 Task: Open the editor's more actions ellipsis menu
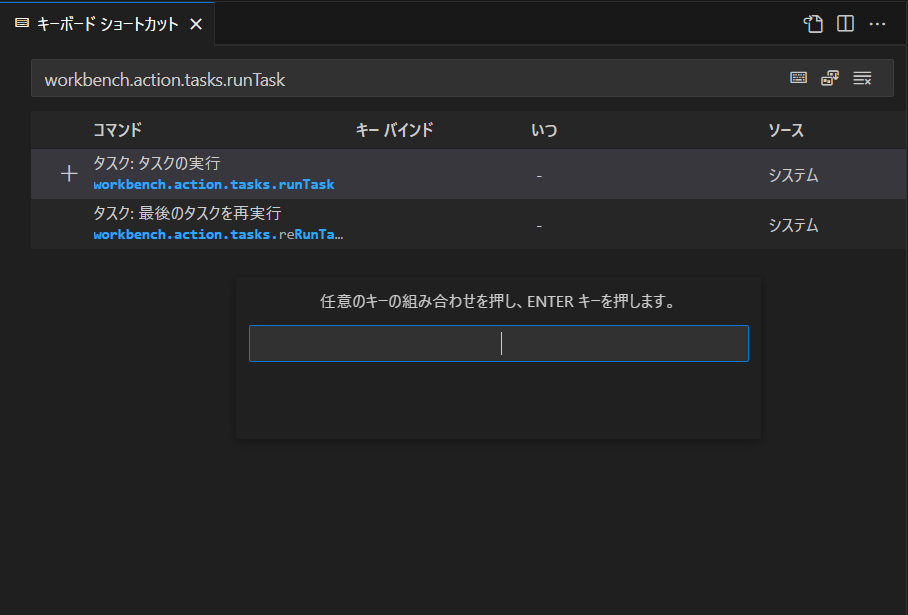877,24
